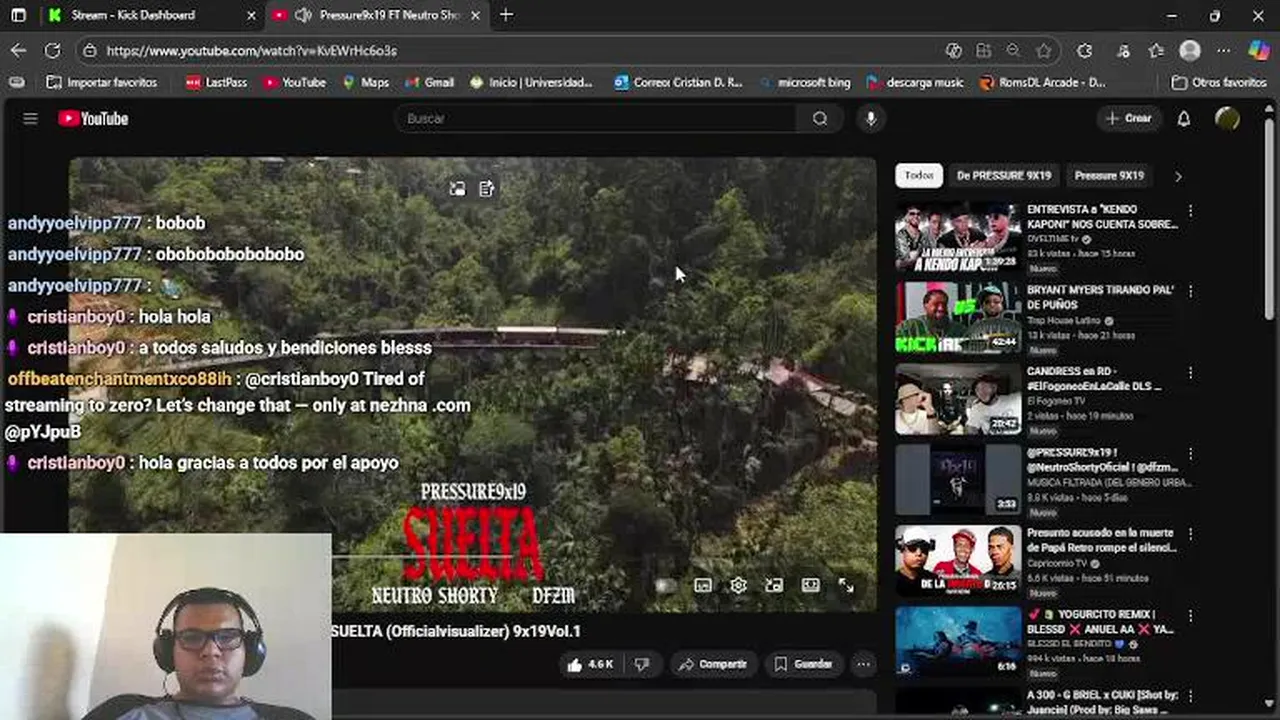The width and height of the screenshot is (1280, 720).
Task: Open BRYANT MYERS TIRANDO PAL' DE PUÑOS thumbnail
Action: [x=958, y=318]
